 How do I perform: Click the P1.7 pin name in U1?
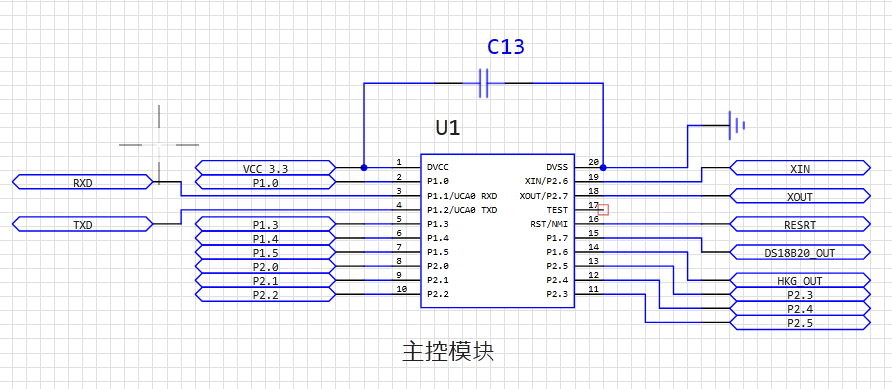point(556,238)
